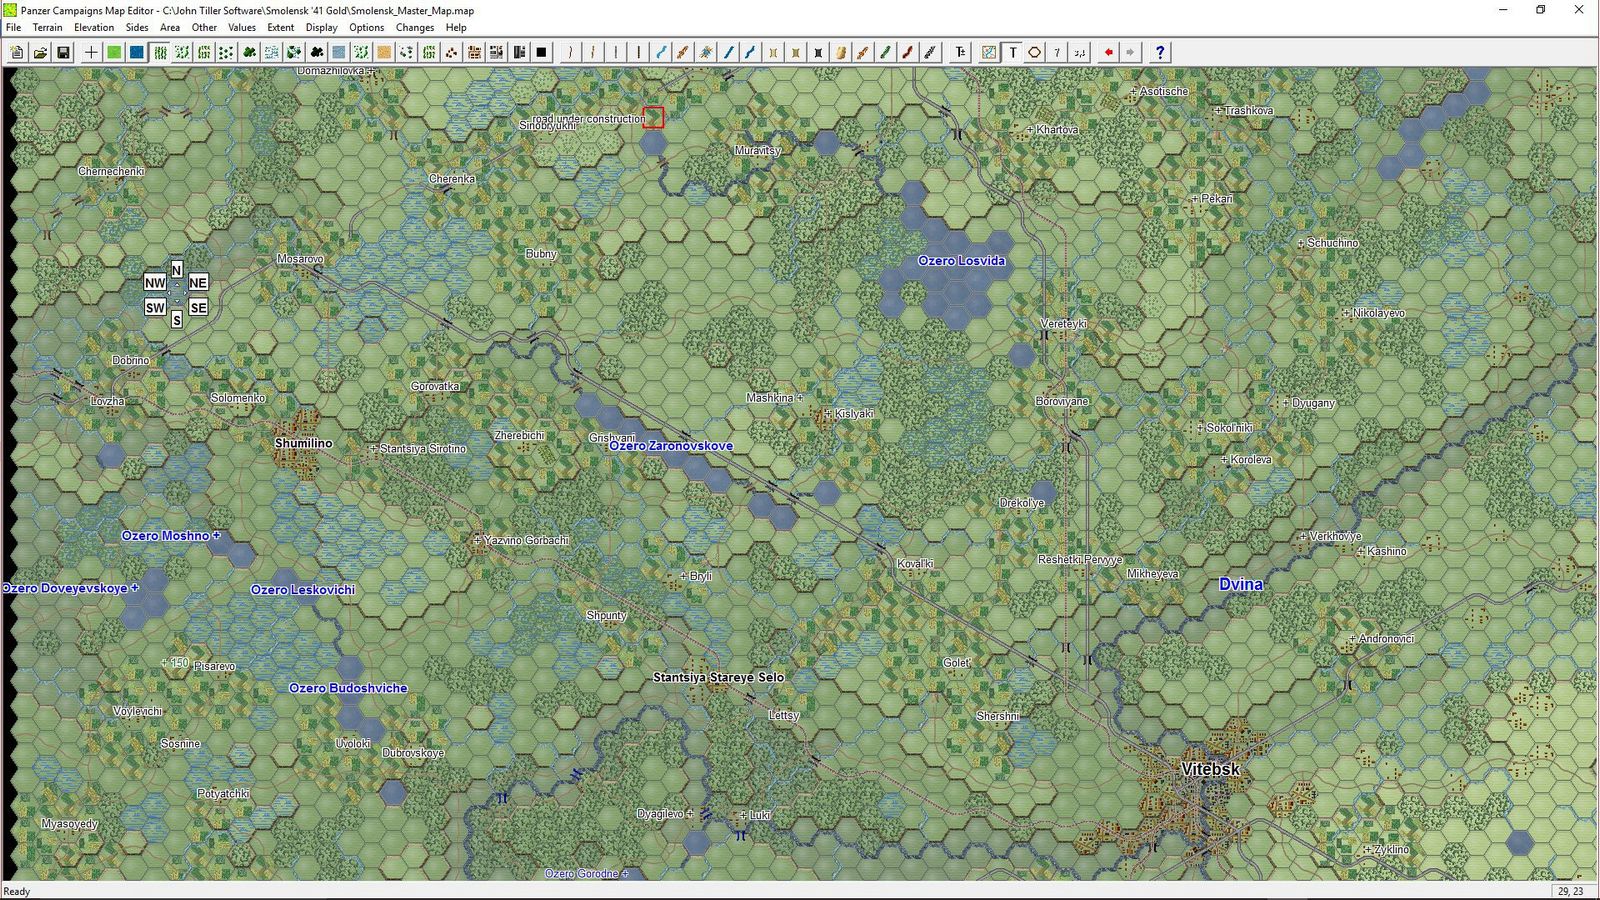Click the red left arrow icon
1600x900 pixels.
click(x=1108, y=52)
